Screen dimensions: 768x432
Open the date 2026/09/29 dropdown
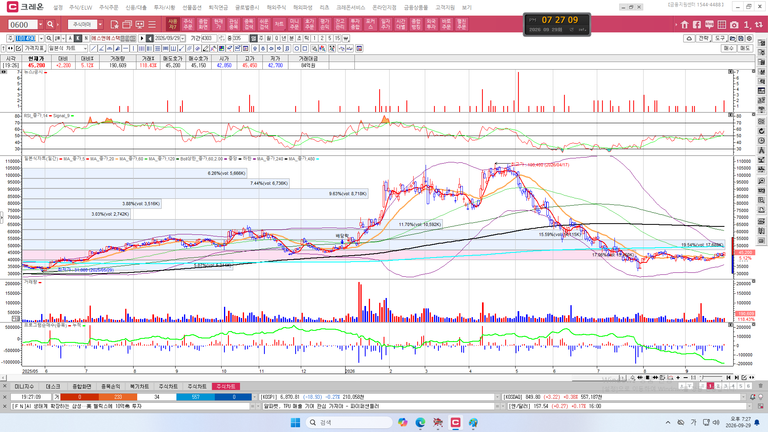click(182, 38)
